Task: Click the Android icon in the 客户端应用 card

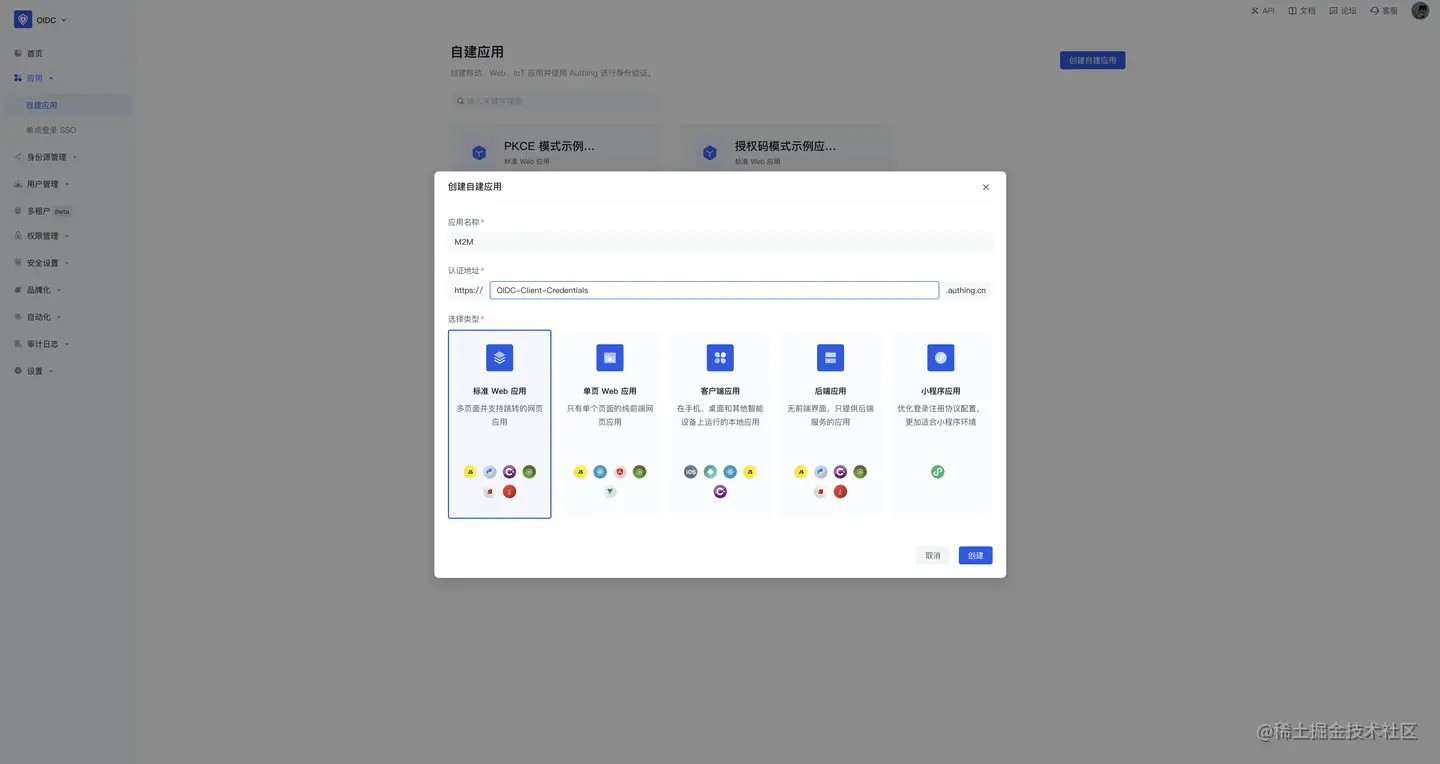Action: coord(710,472)
